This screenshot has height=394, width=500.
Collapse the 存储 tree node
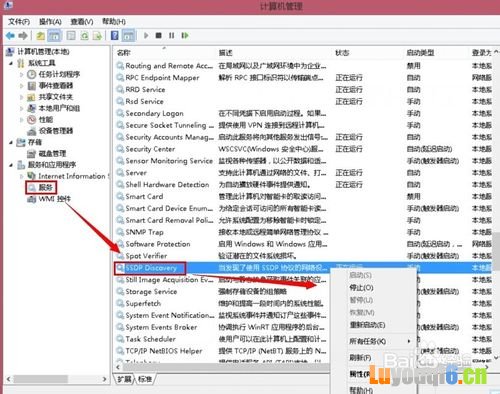(11, 142)
